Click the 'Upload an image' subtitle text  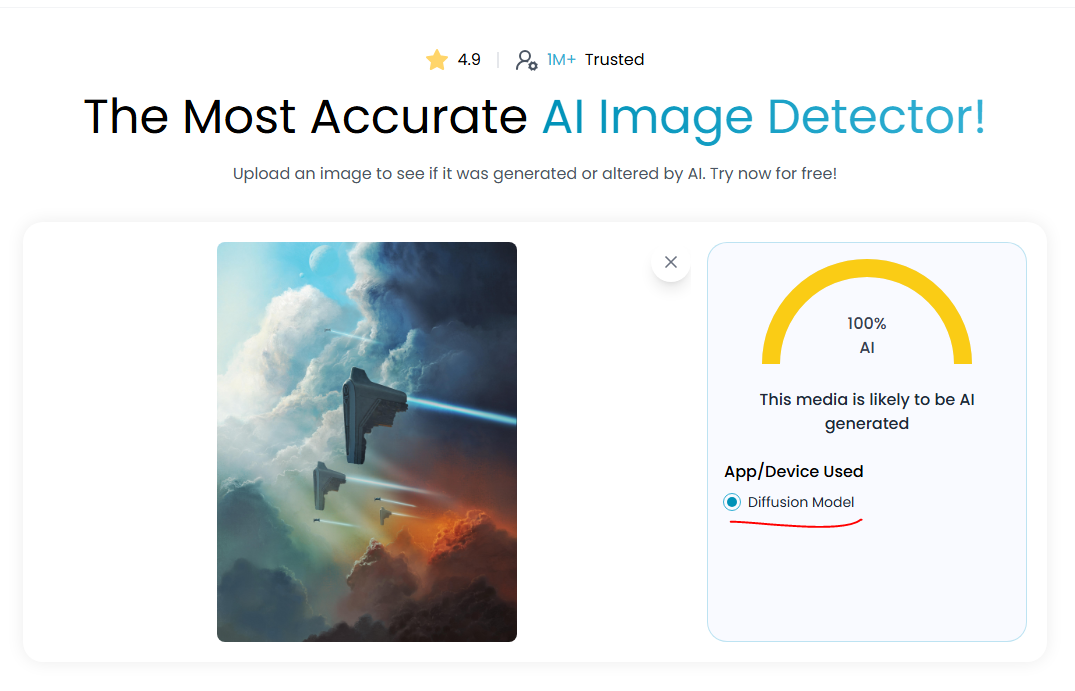click(x=535, y=173)
